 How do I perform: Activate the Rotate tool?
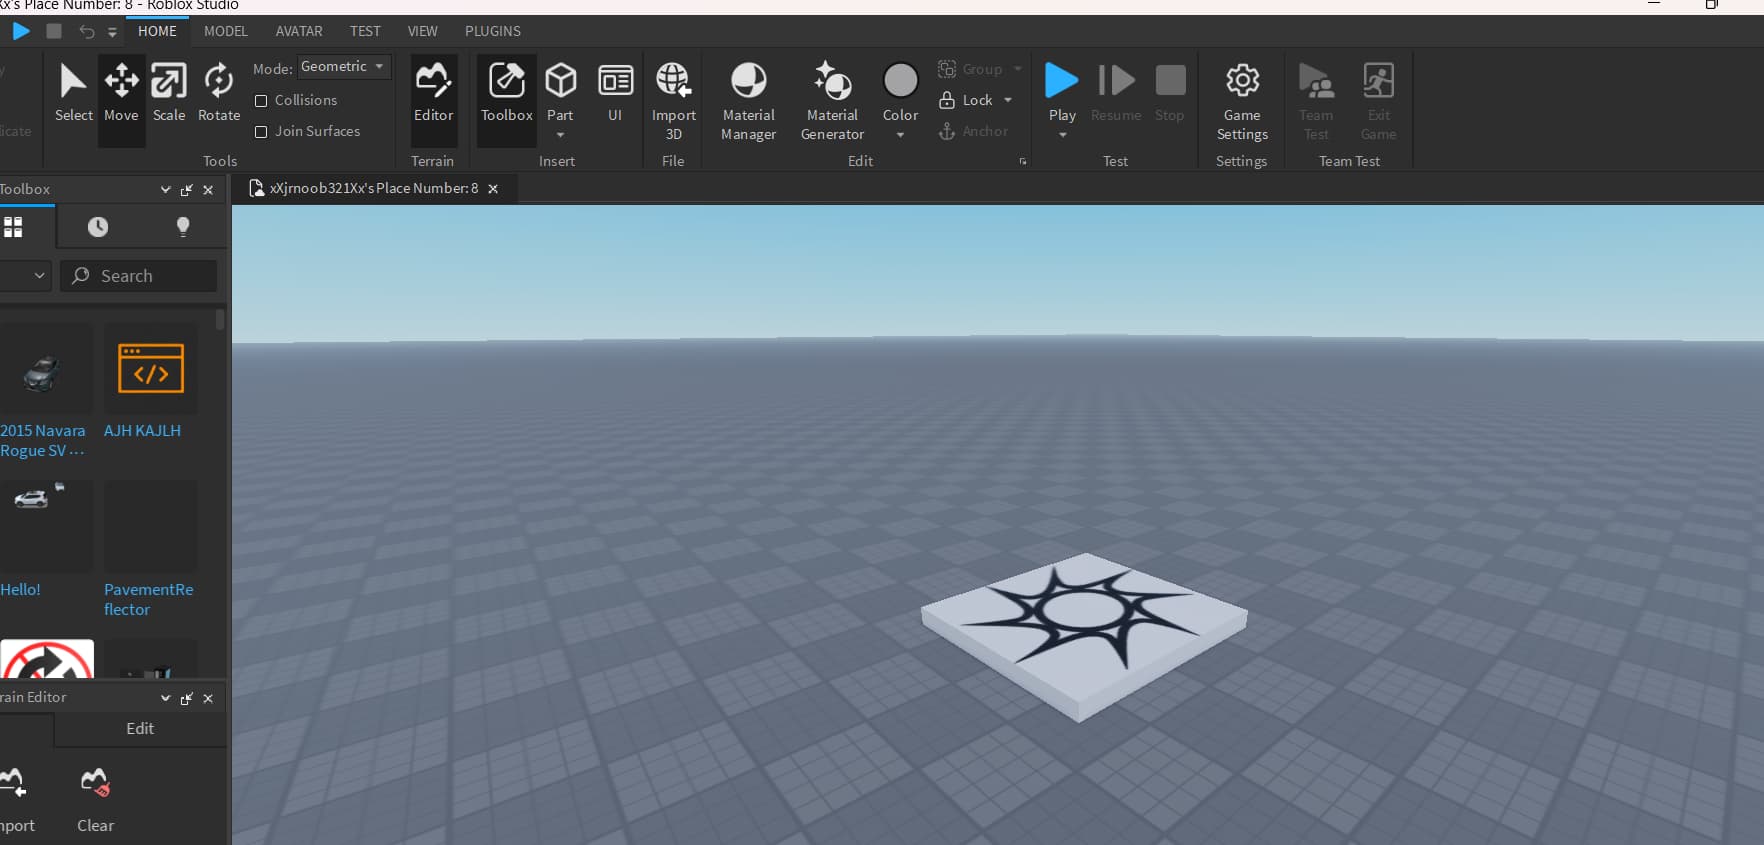click(x=219, y=92)
